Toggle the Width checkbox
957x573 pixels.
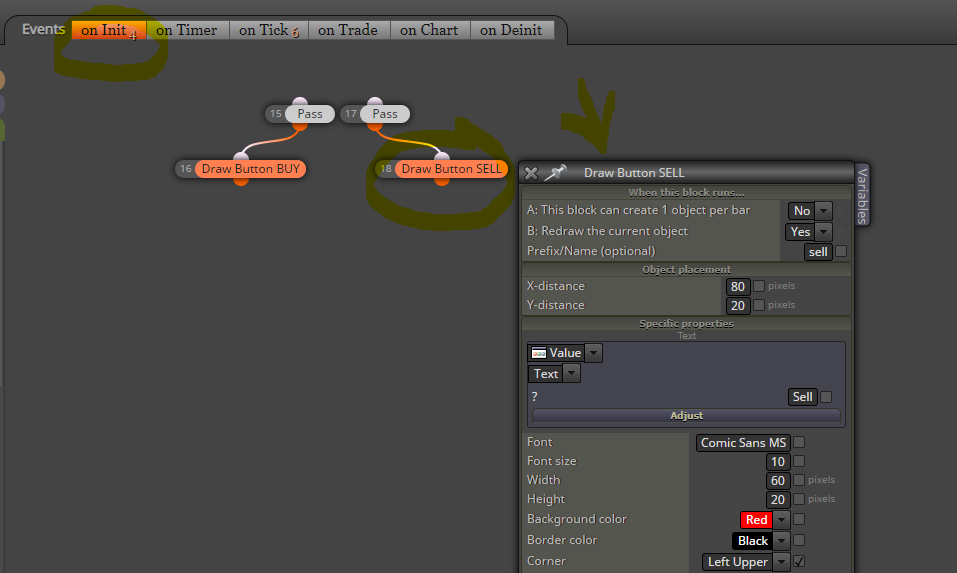click(799, 480)
